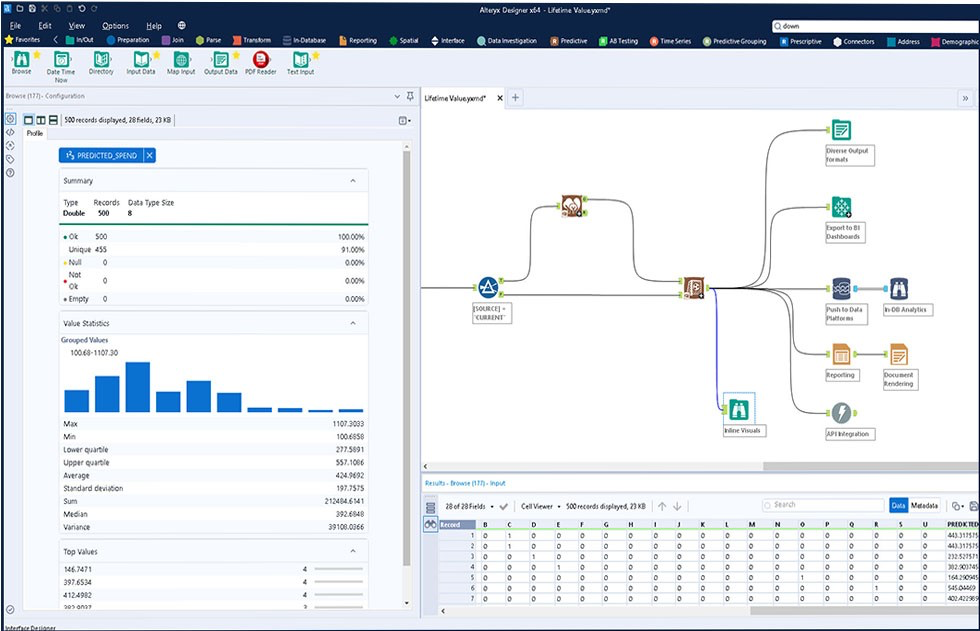Click the tool search box
Image resolution: width=980 pixels, height=631 pixels.
click(876, 26)
